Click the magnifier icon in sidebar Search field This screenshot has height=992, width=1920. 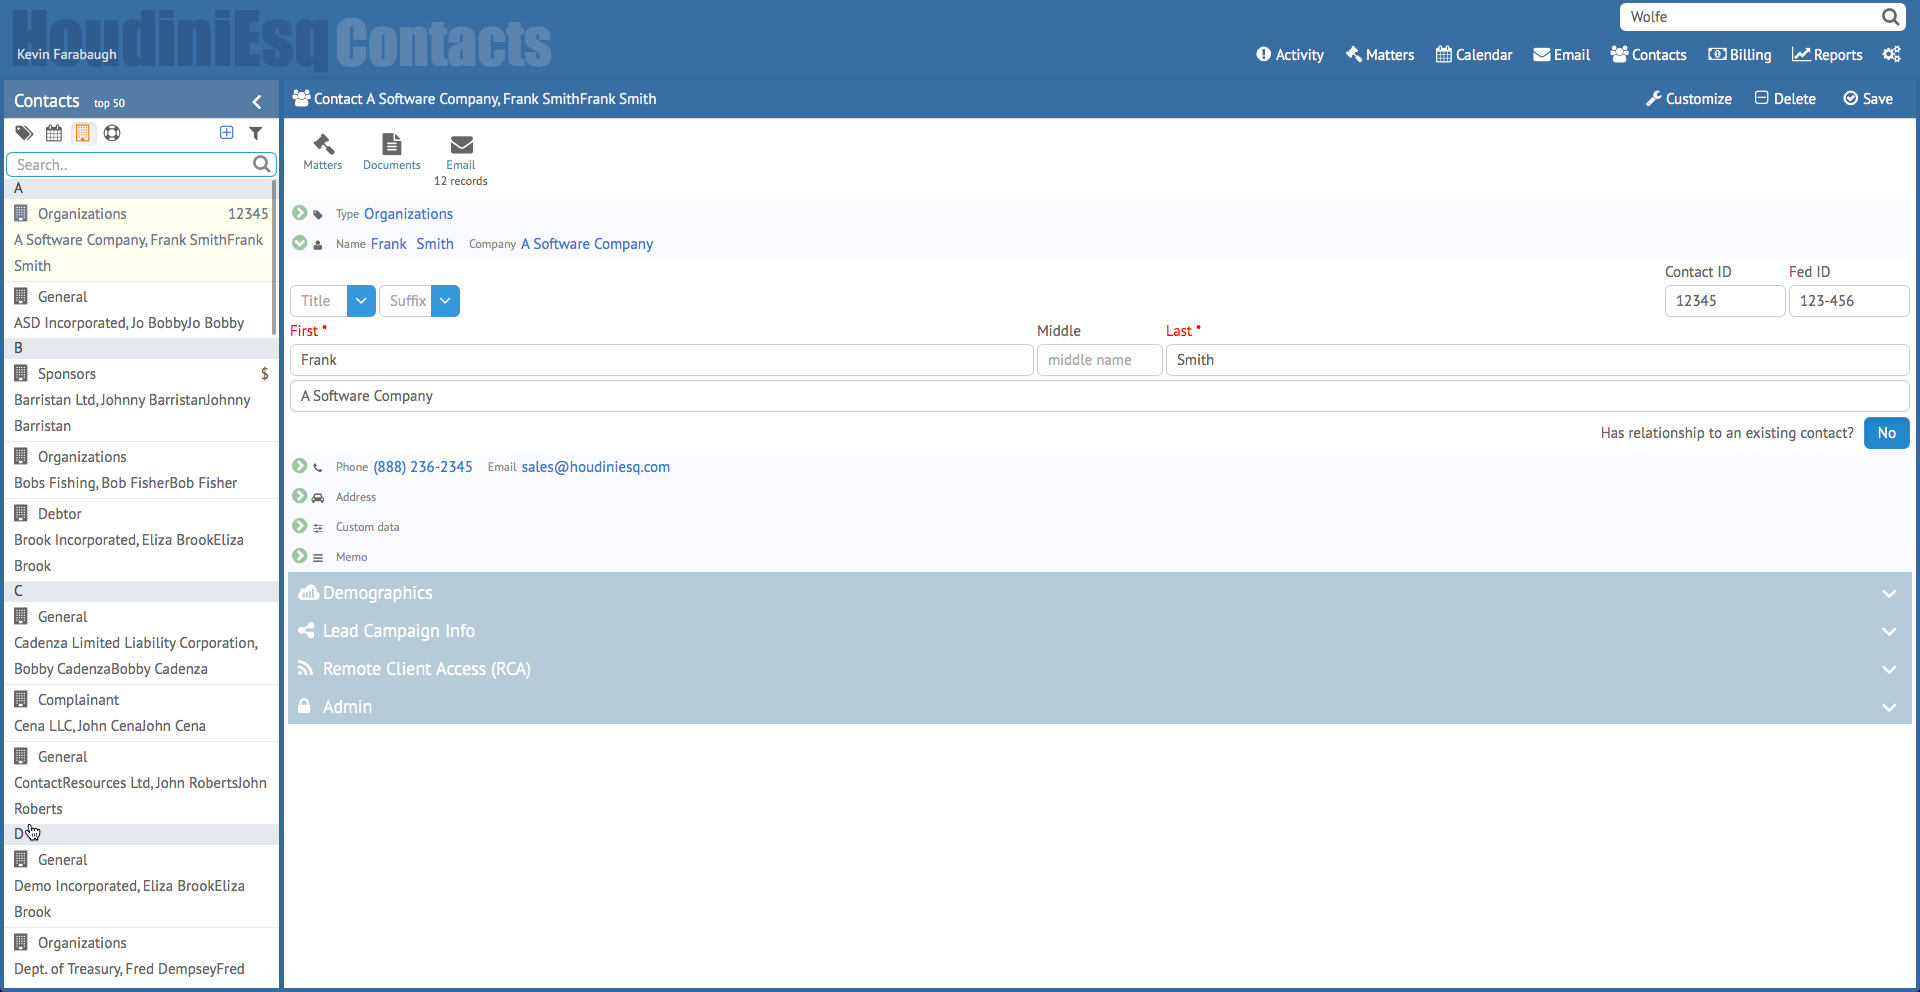tap(261, 164)
